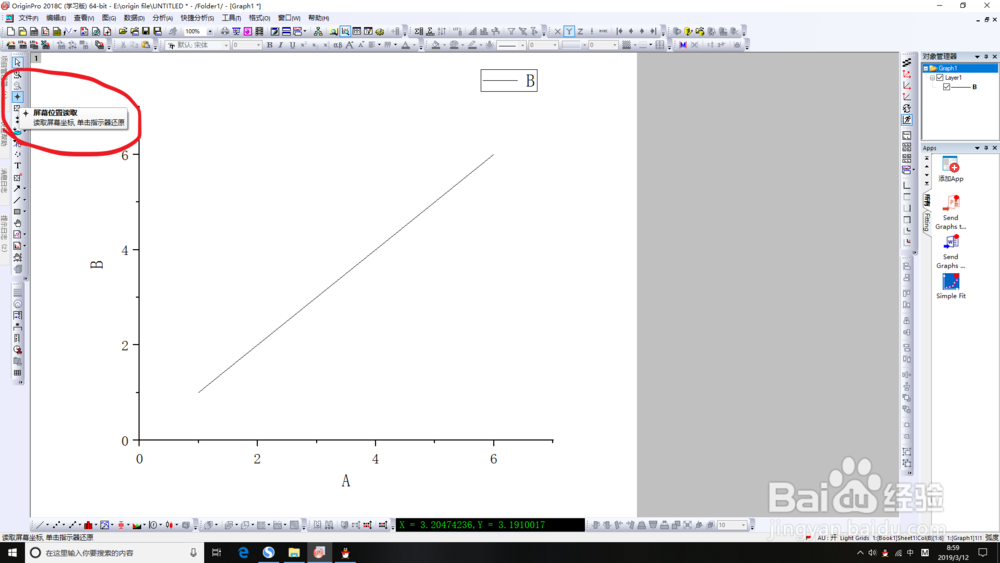Screen dimensions: 1000x563
Task: Apply Italic formatting with the I button
Action: 281,45
